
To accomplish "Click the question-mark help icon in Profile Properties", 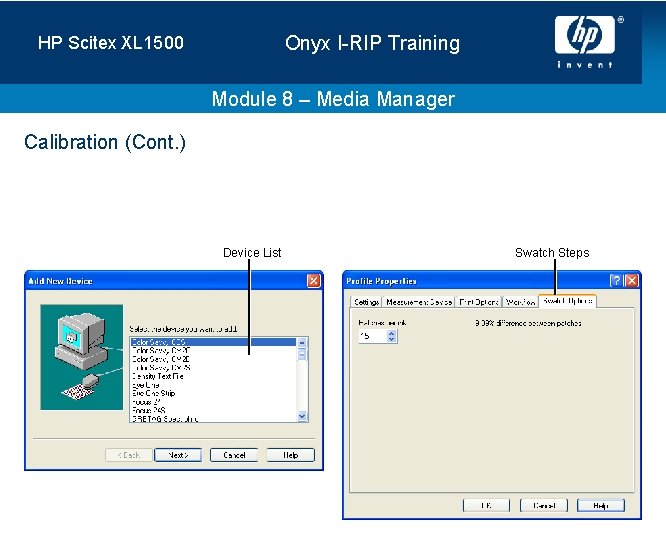I will coord(616,280).
